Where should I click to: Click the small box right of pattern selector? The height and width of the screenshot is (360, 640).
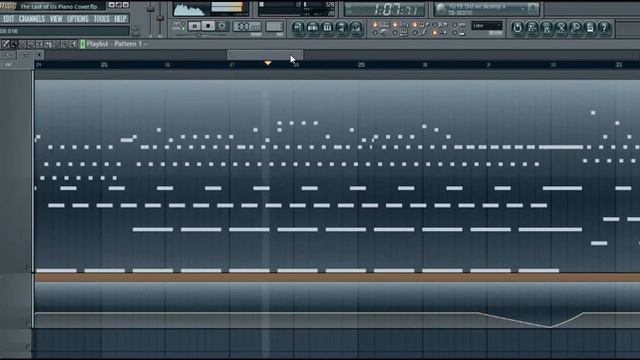274,26
